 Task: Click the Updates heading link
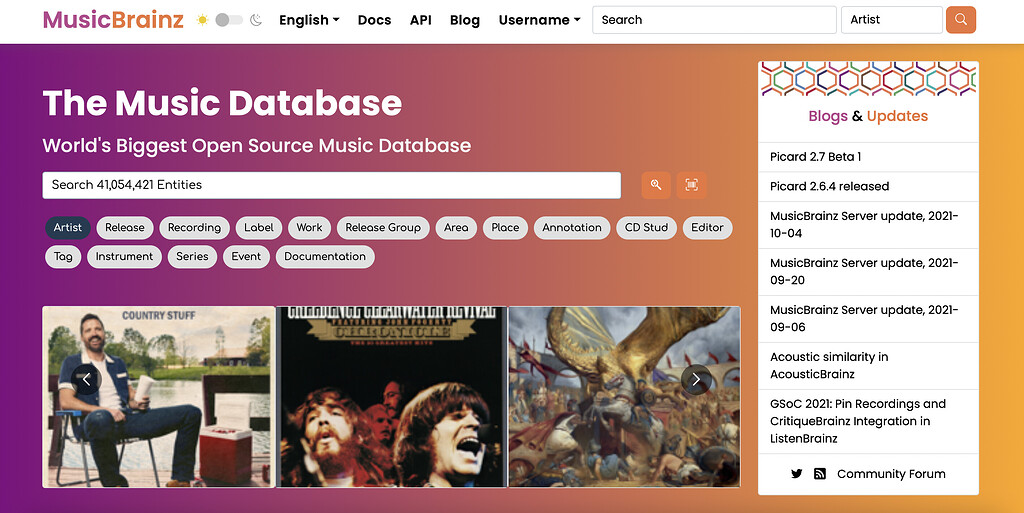897,116
